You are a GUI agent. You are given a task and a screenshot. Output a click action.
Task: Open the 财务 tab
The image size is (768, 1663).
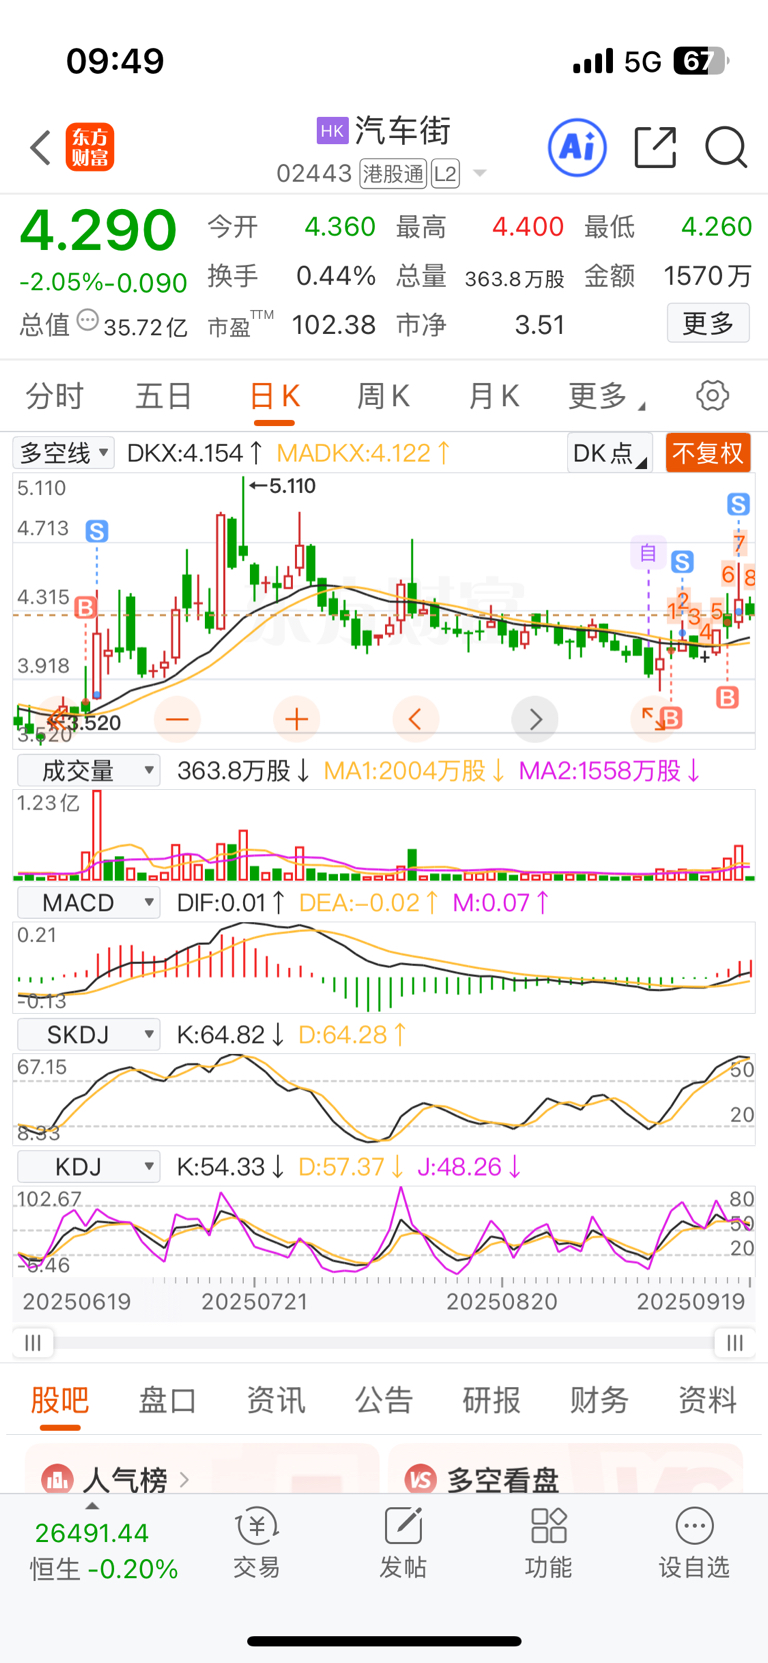[x=599, y=1400]
